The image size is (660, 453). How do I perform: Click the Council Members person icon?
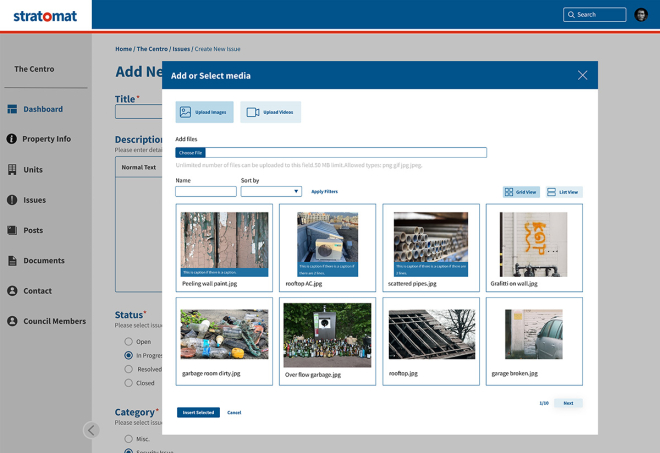point(12,321)
